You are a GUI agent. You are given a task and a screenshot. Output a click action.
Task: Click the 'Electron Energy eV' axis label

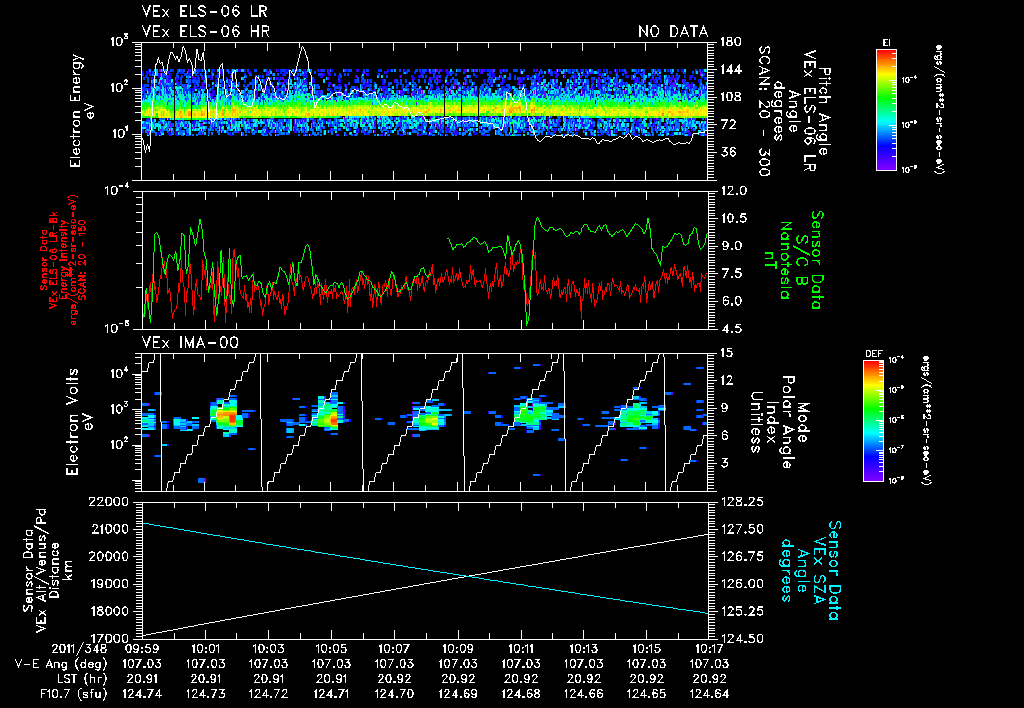82,111
